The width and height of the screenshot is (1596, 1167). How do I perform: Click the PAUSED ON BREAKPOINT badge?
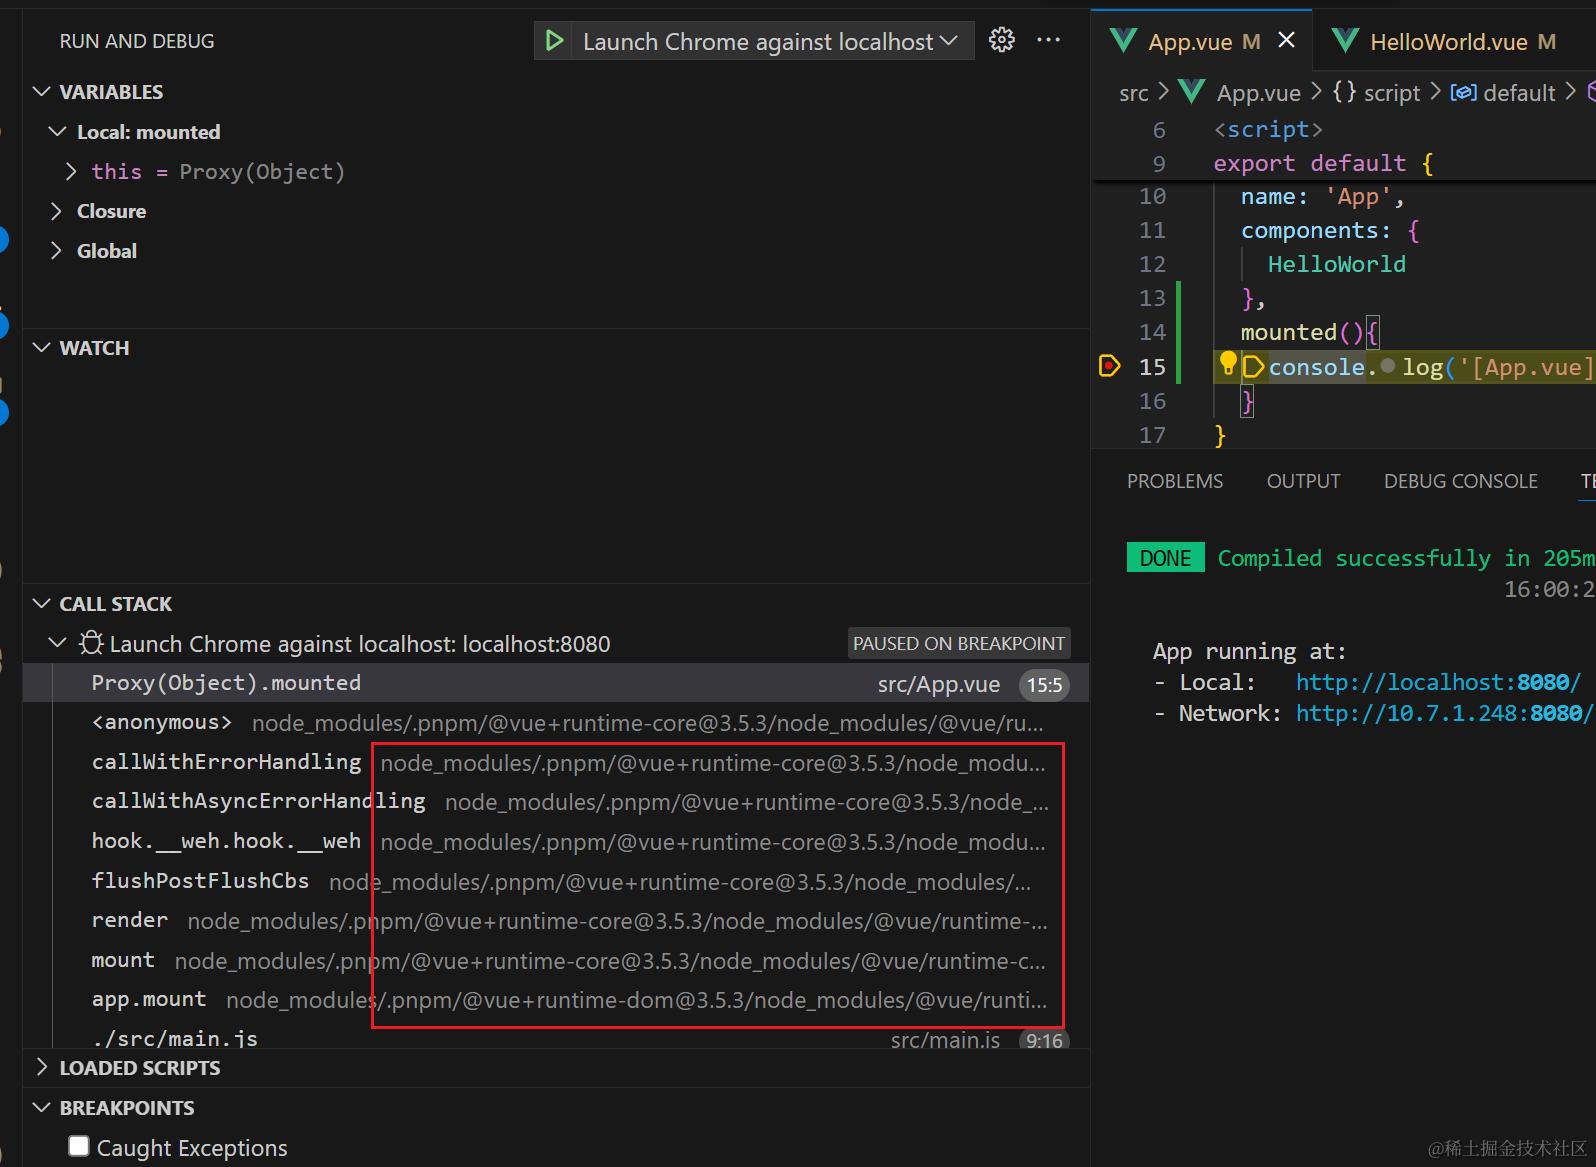(x=959, y=643)
